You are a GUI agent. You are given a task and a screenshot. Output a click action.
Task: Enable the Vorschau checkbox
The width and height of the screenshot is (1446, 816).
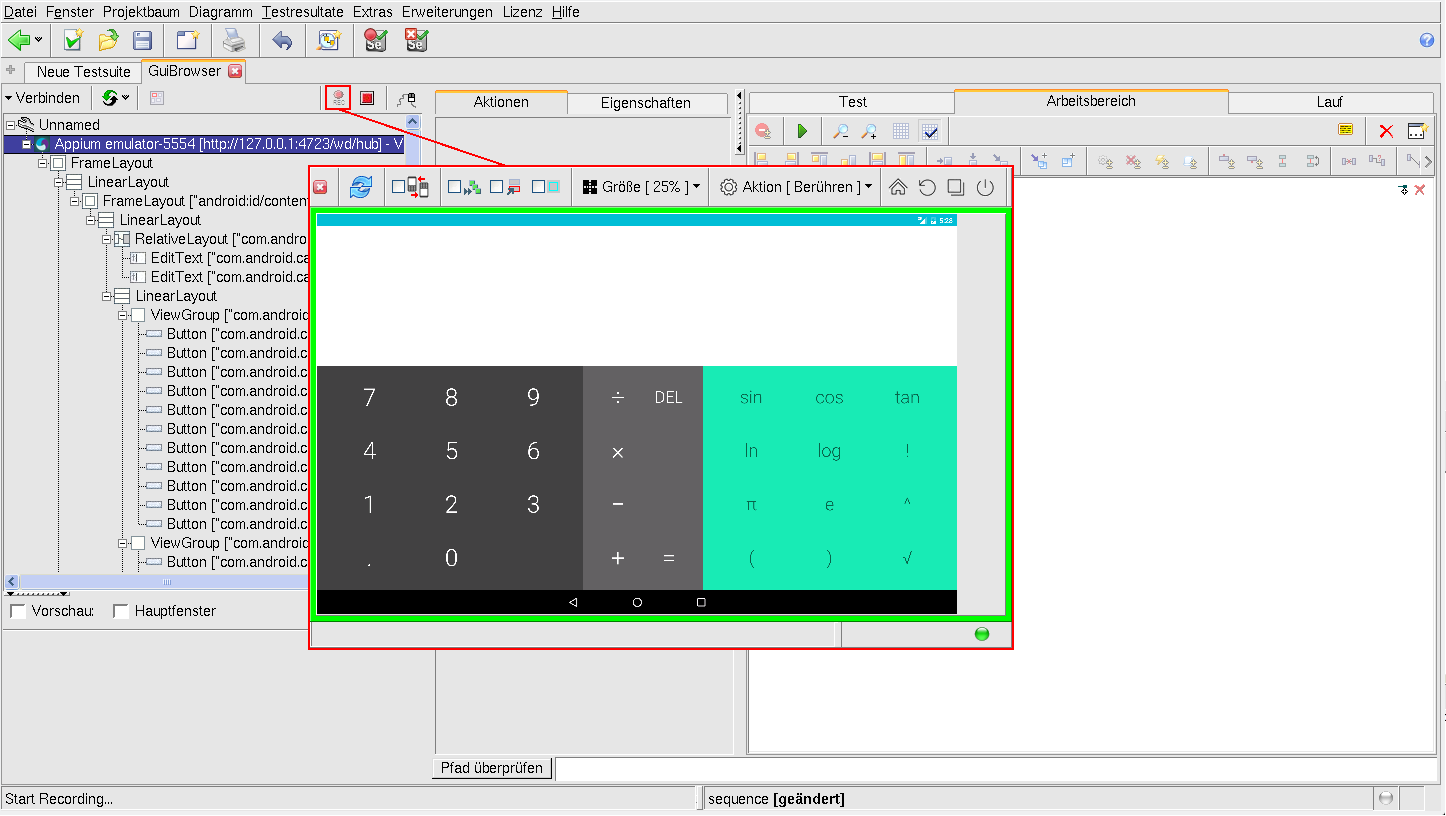18,611
